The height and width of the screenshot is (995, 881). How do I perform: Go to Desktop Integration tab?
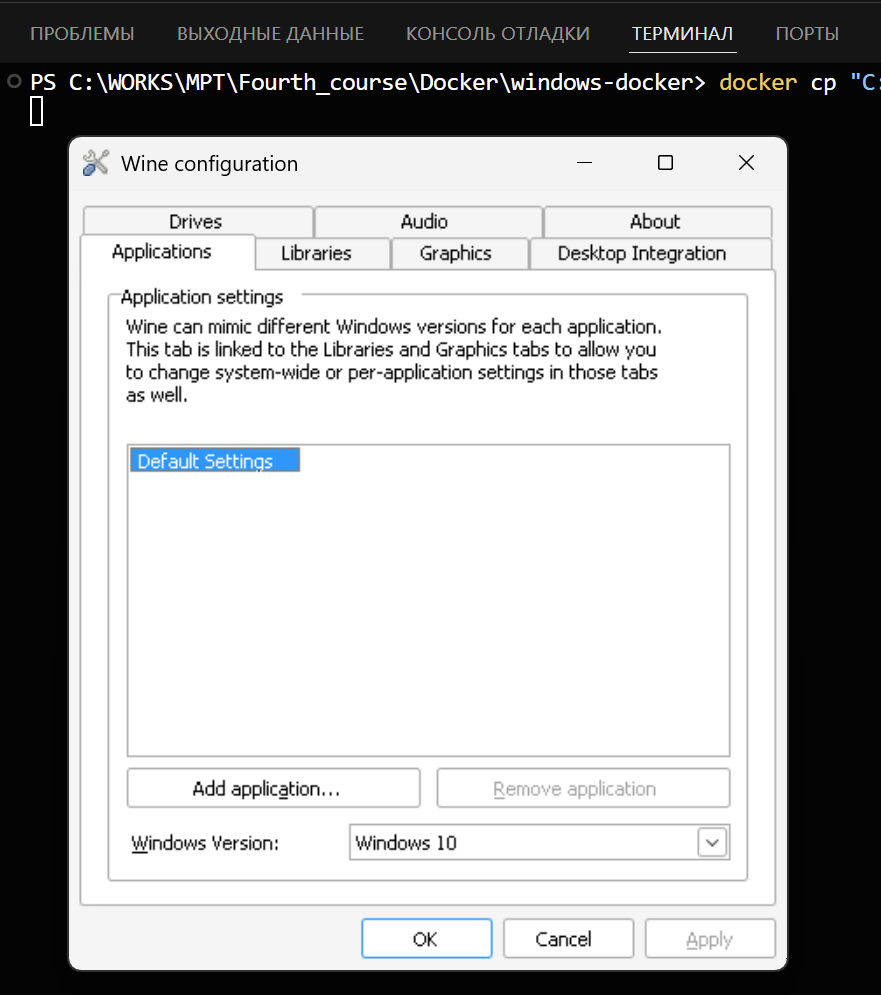tap(651, 253)
